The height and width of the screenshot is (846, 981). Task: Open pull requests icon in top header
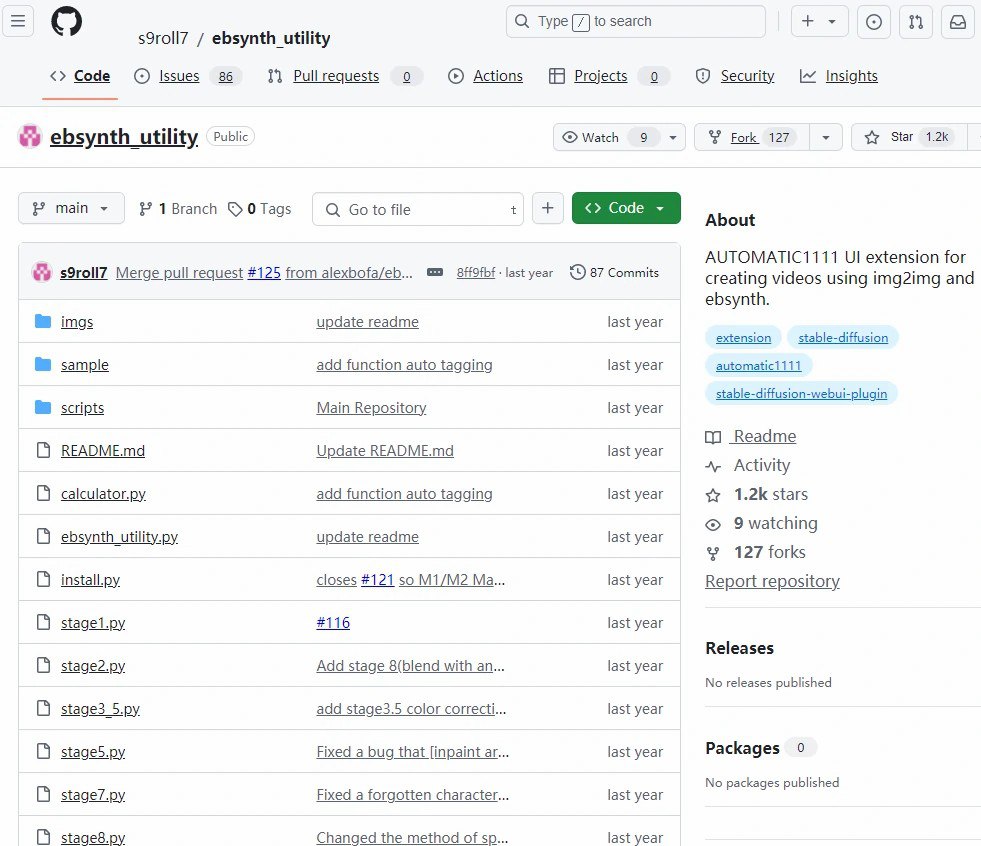(x=916, y=22)
